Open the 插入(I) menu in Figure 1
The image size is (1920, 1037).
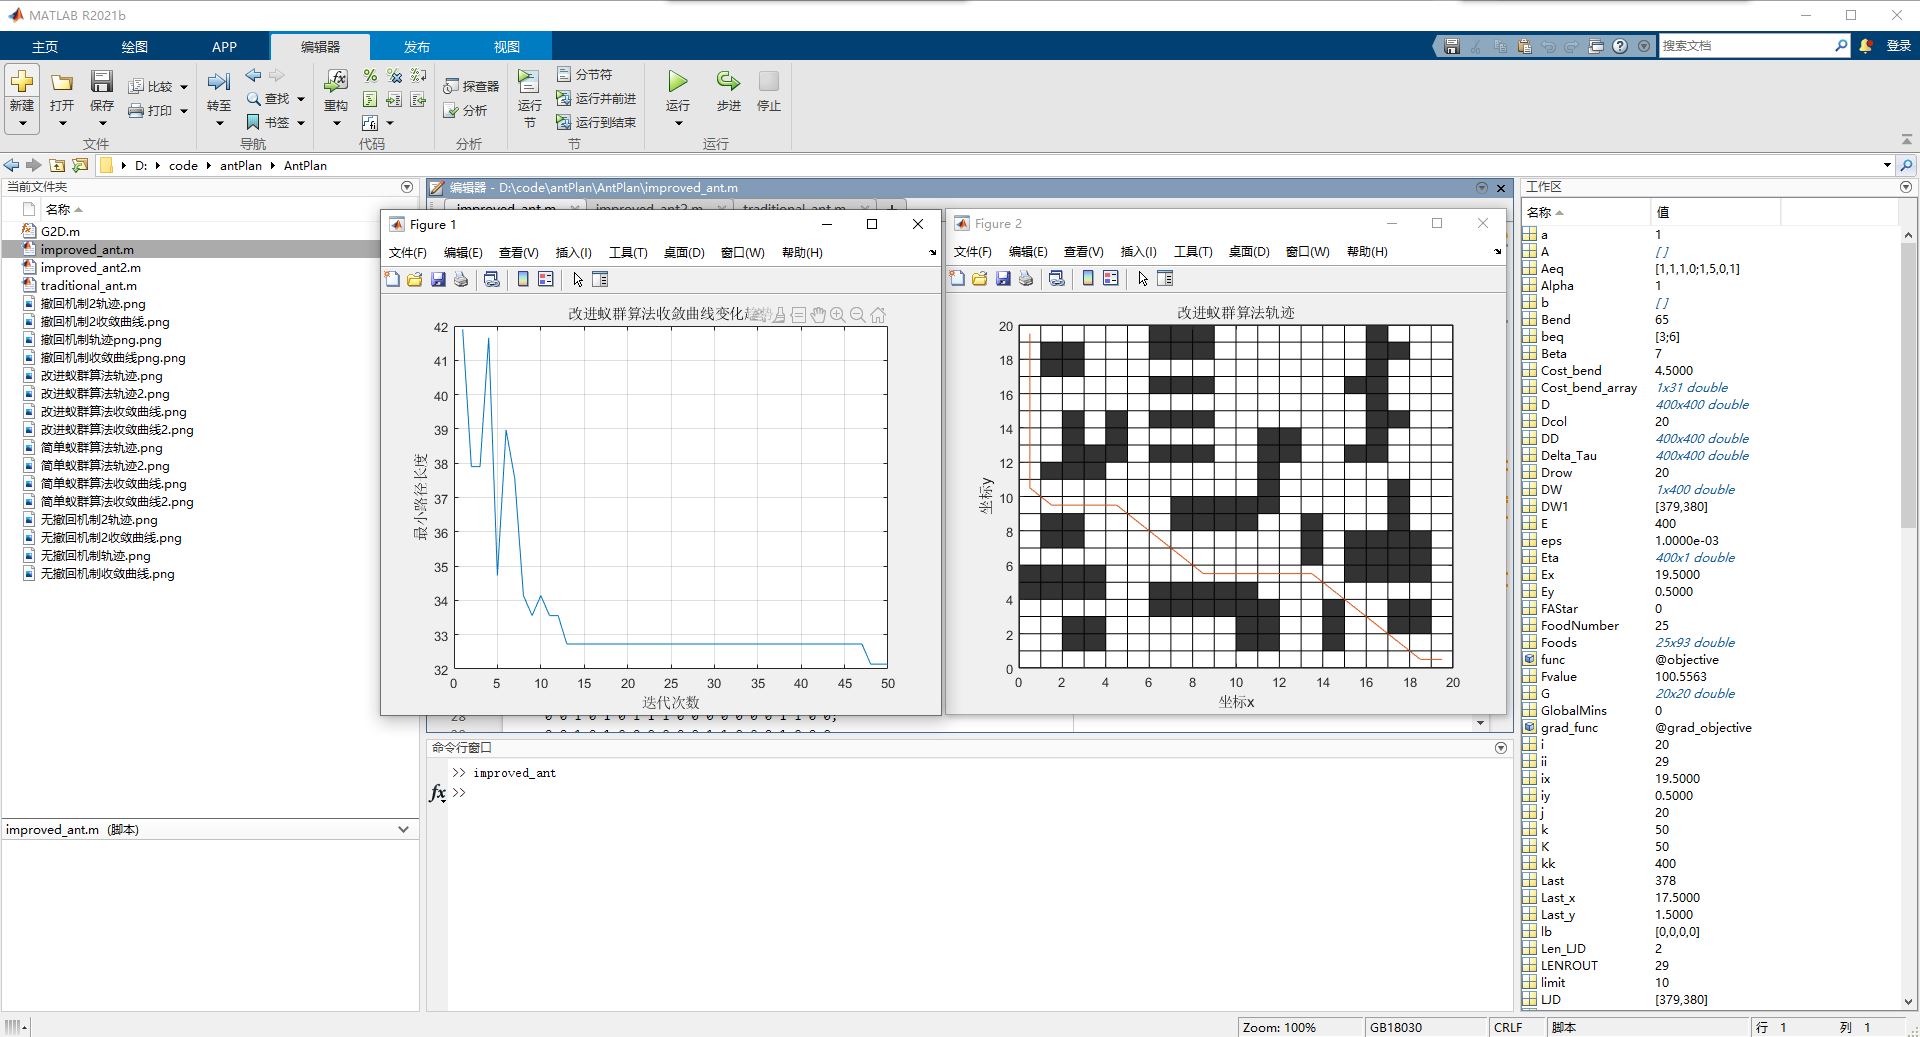[x=573, y=253]
